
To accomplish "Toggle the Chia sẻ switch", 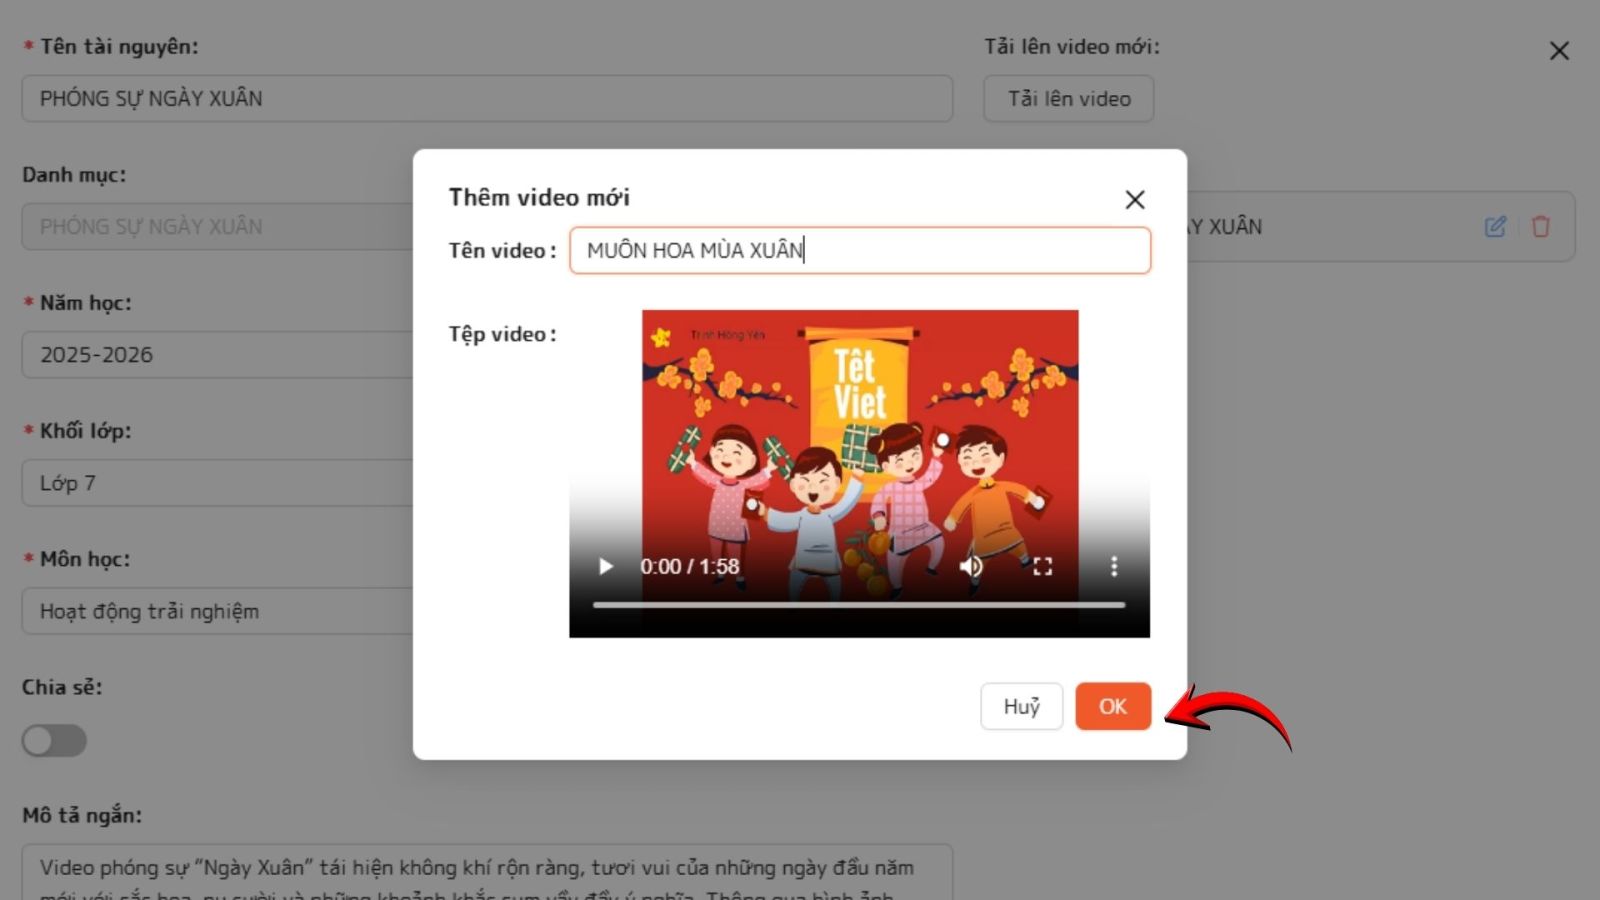I will [55, 741].
